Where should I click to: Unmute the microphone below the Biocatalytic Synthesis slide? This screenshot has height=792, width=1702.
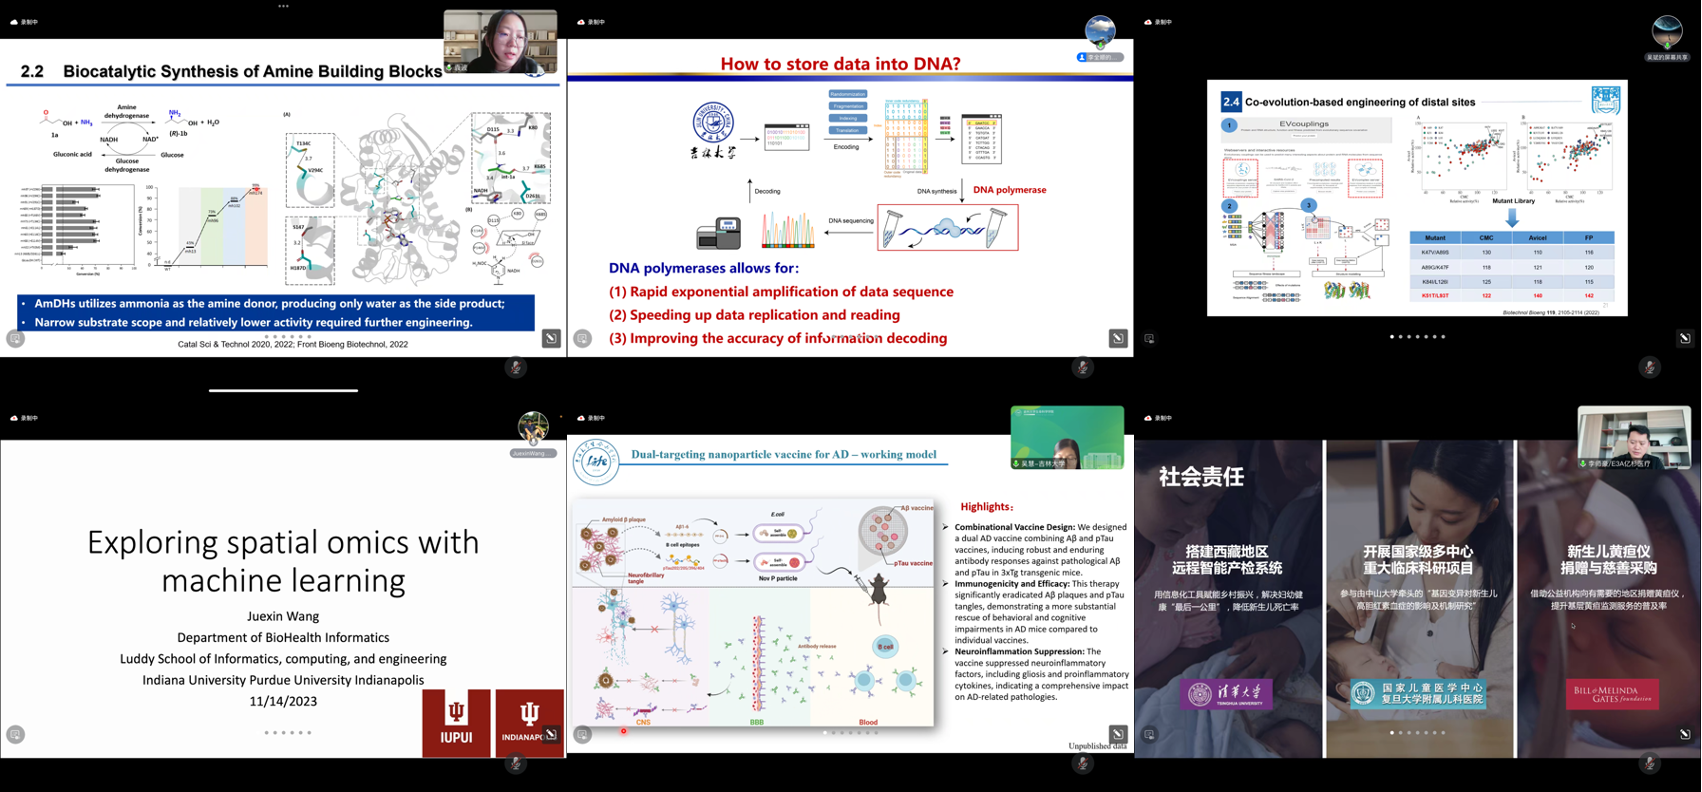tap(516, 368)
